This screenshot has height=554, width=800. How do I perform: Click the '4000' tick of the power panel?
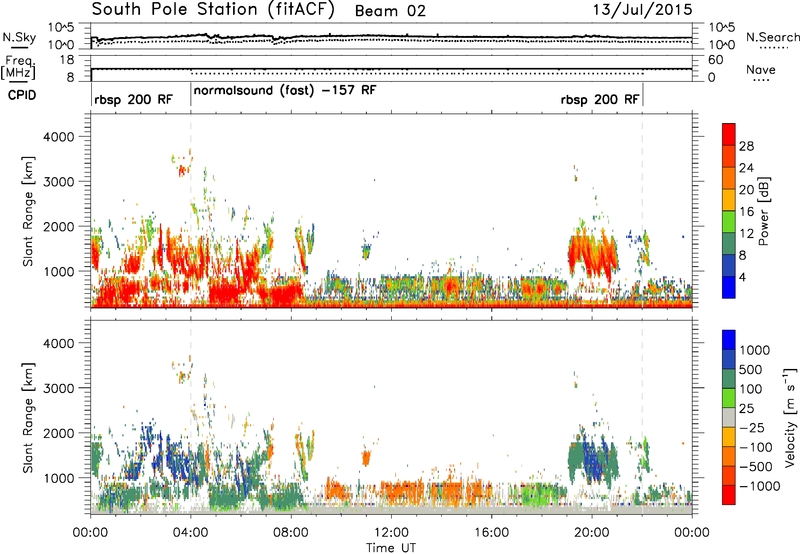pos(58,137)
